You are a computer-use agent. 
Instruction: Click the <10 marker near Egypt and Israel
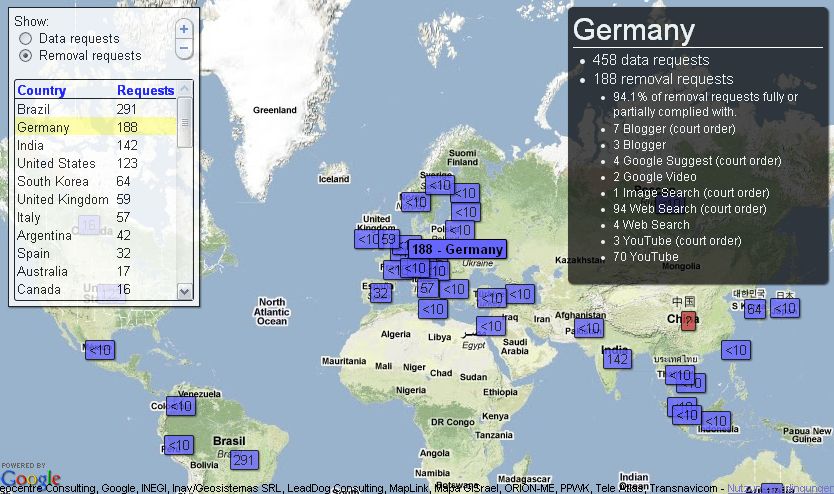coord(491,326)
